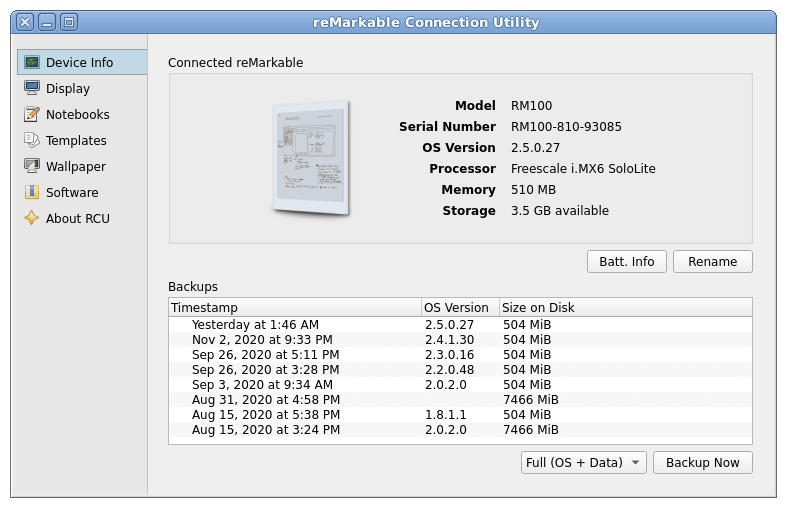The height and width of the screenshot is (508, 787).
Task: Select backup 'Sep 3, 2020 at 9:34 AM'
Action: click(460, 385)
